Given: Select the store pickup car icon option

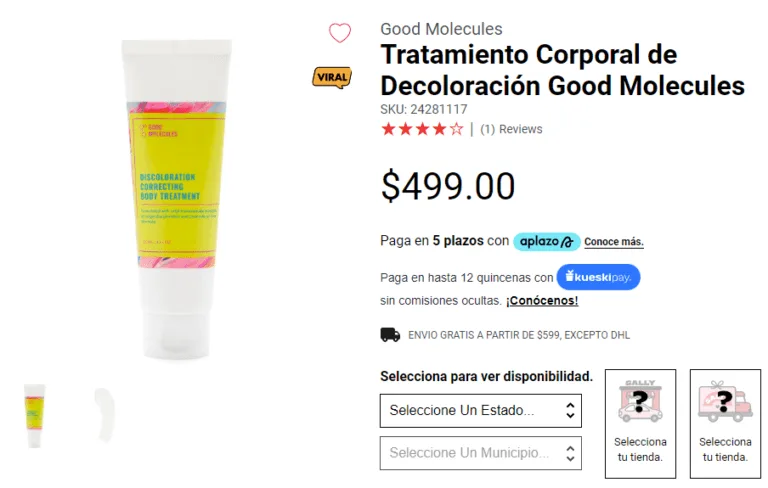Looking at the screenshot, I should (x=640, y=423).
